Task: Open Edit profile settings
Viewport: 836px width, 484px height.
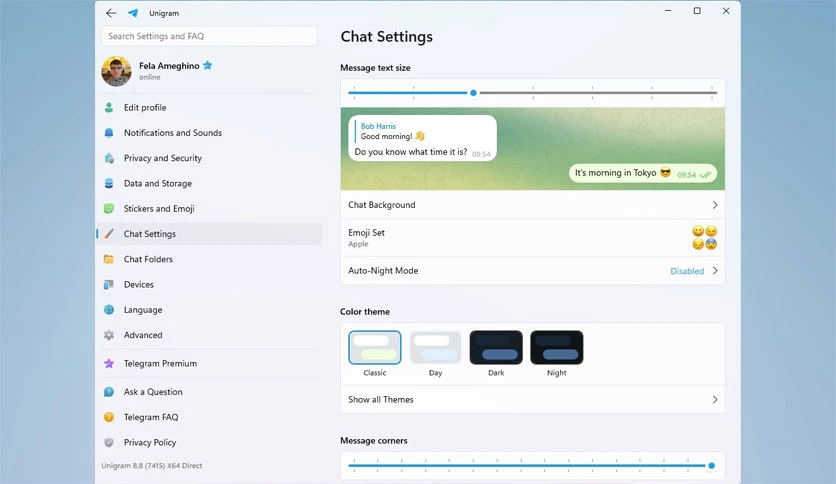Action: pyautogui.click(x=210, y=108)
